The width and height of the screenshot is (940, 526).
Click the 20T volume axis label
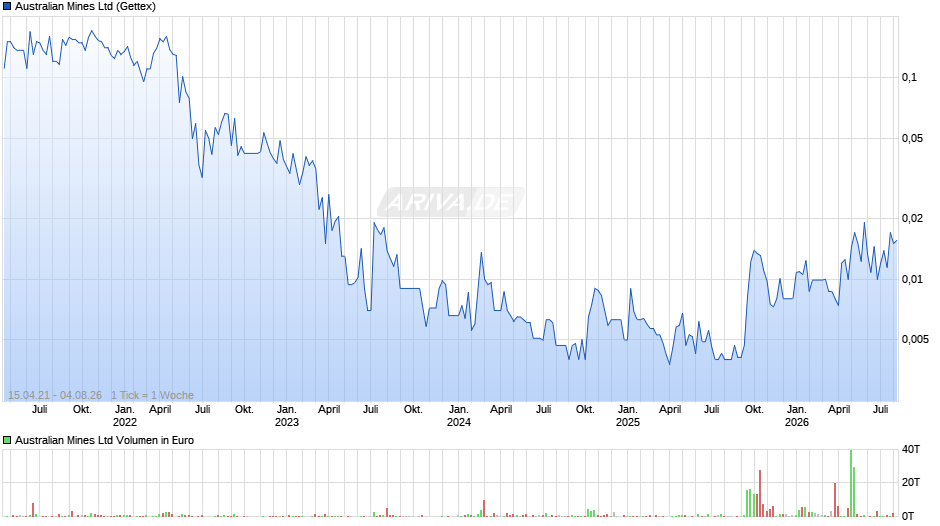tap(911, 482)
